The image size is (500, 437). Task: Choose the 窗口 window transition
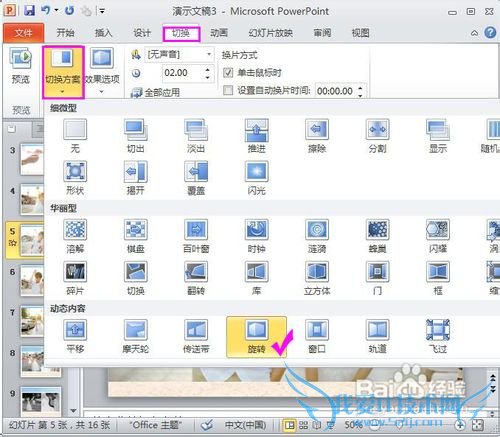pos(317,337)
